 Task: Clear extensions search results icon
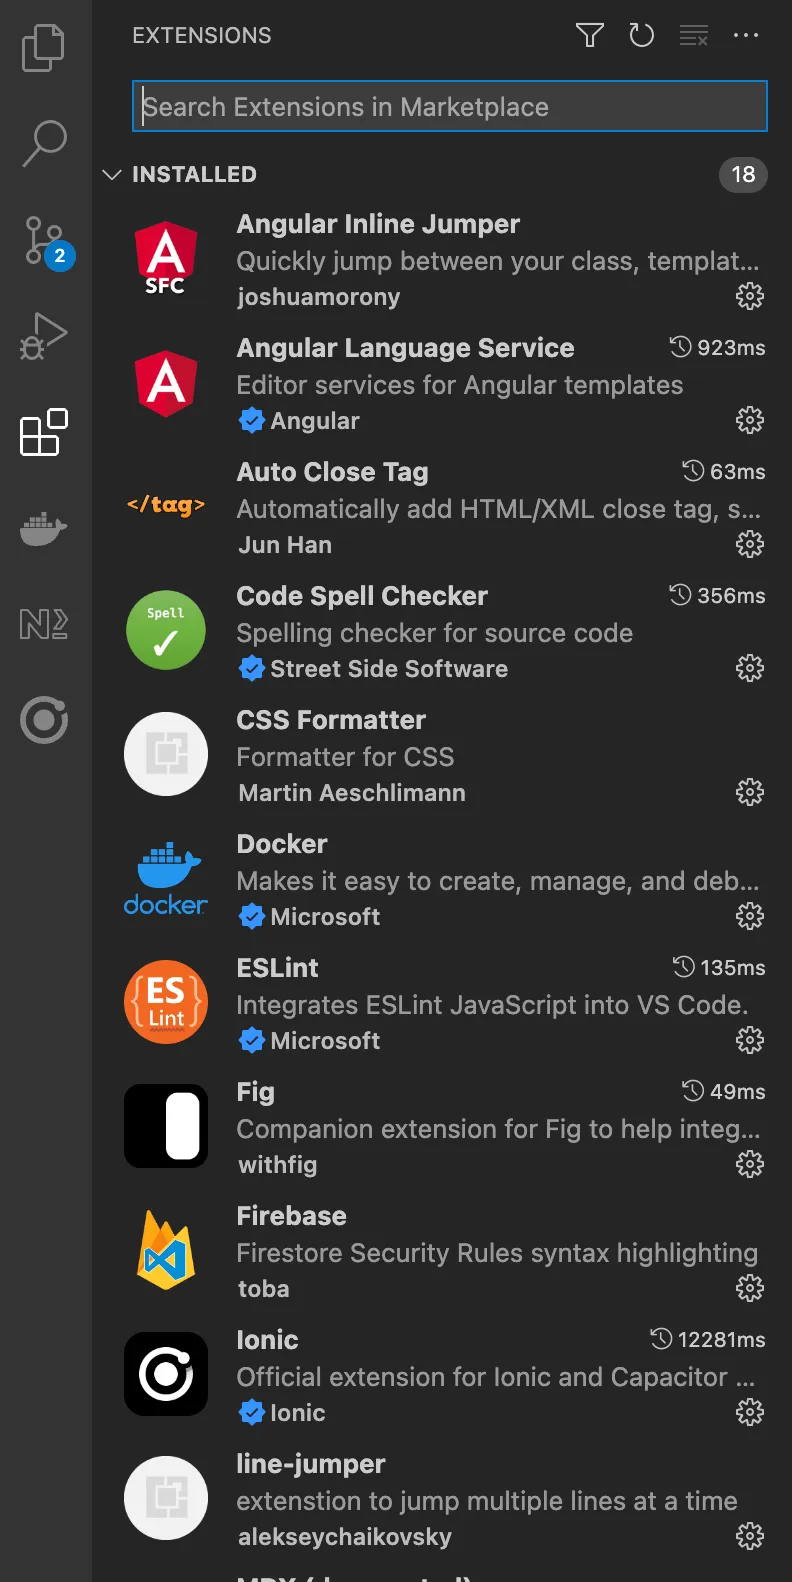[693, 36]
